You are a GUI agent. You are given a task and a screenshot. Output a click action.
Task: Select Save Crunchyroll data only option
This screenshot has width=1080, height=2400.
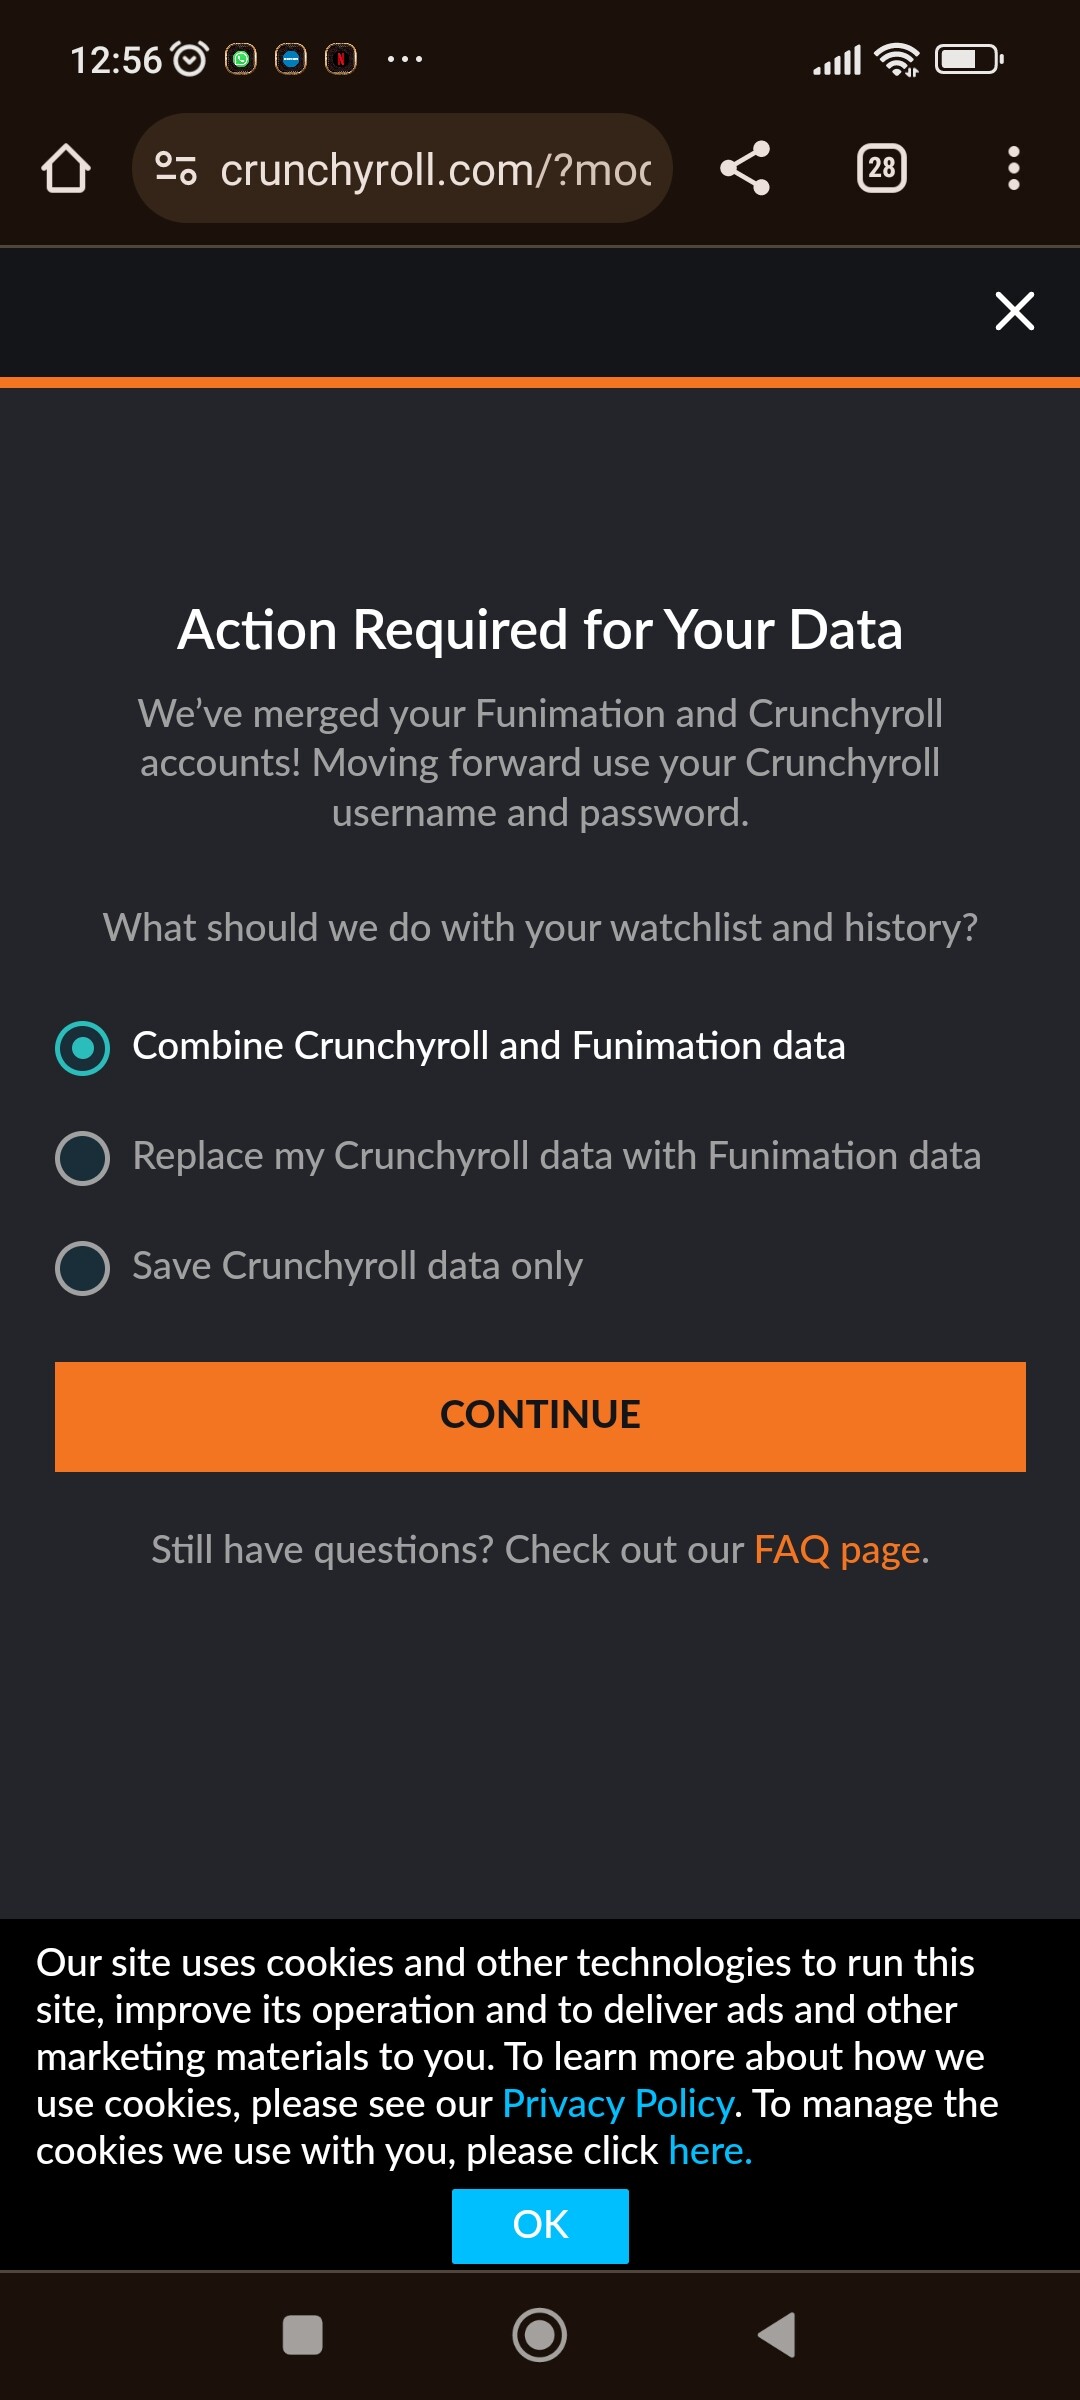[x=82, y=1268]
